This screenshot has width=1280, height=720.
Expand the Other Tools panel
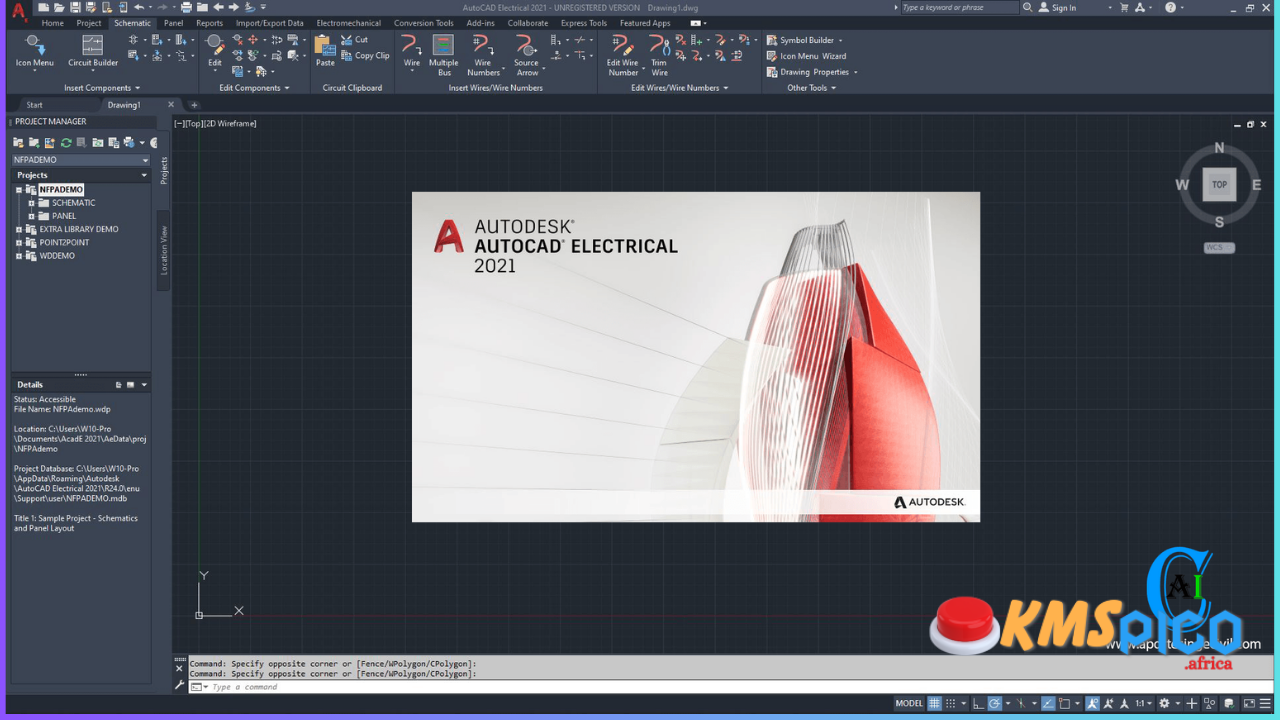point(811,88)
